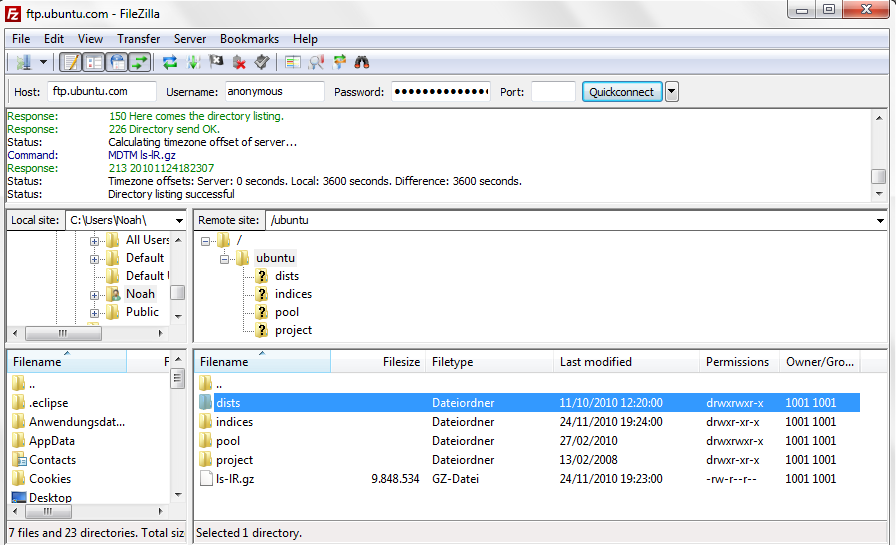The image size is (896, 545).
Task: Click the Host input field
Action: tap(102, 91)
